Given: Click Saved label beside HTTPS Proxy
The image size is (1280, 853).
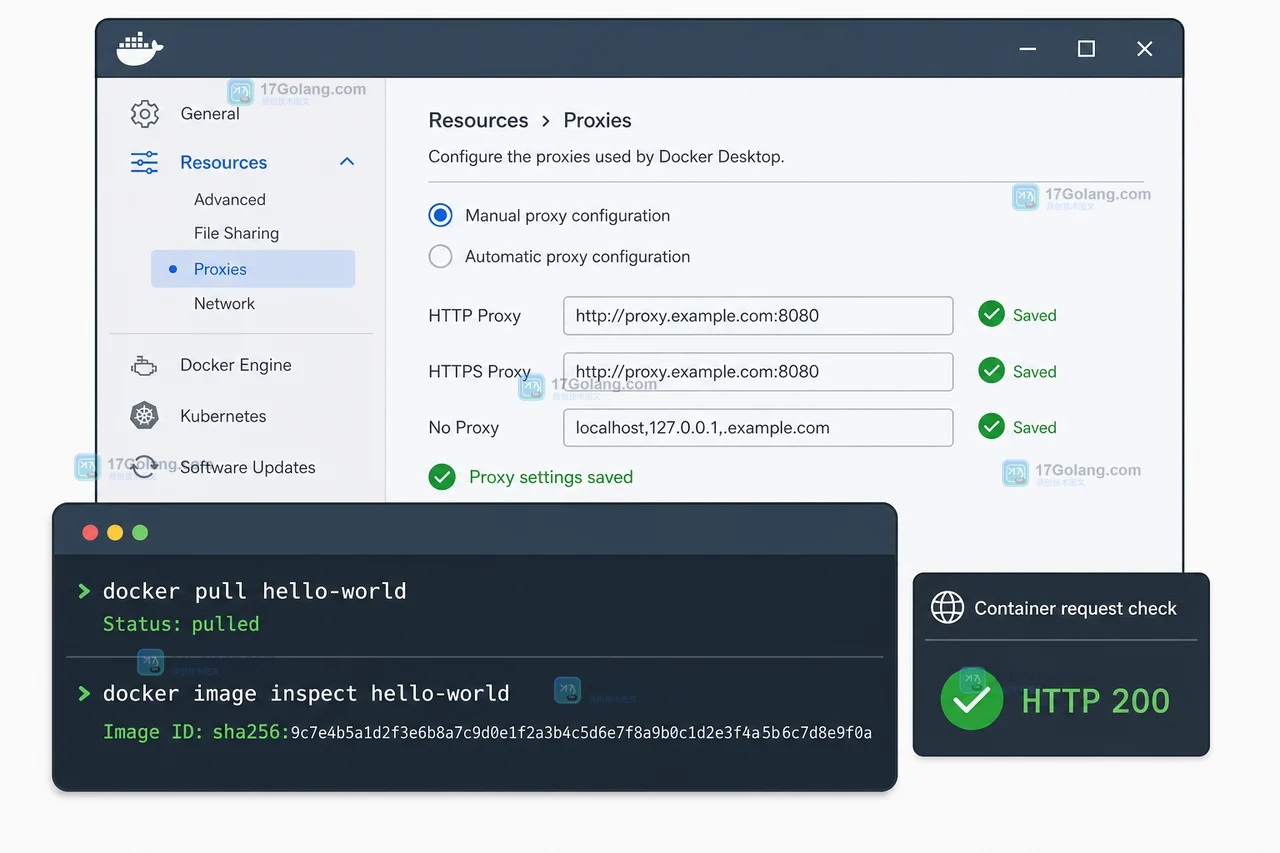Looking at the screenshot, I should tap(1034, 371).
